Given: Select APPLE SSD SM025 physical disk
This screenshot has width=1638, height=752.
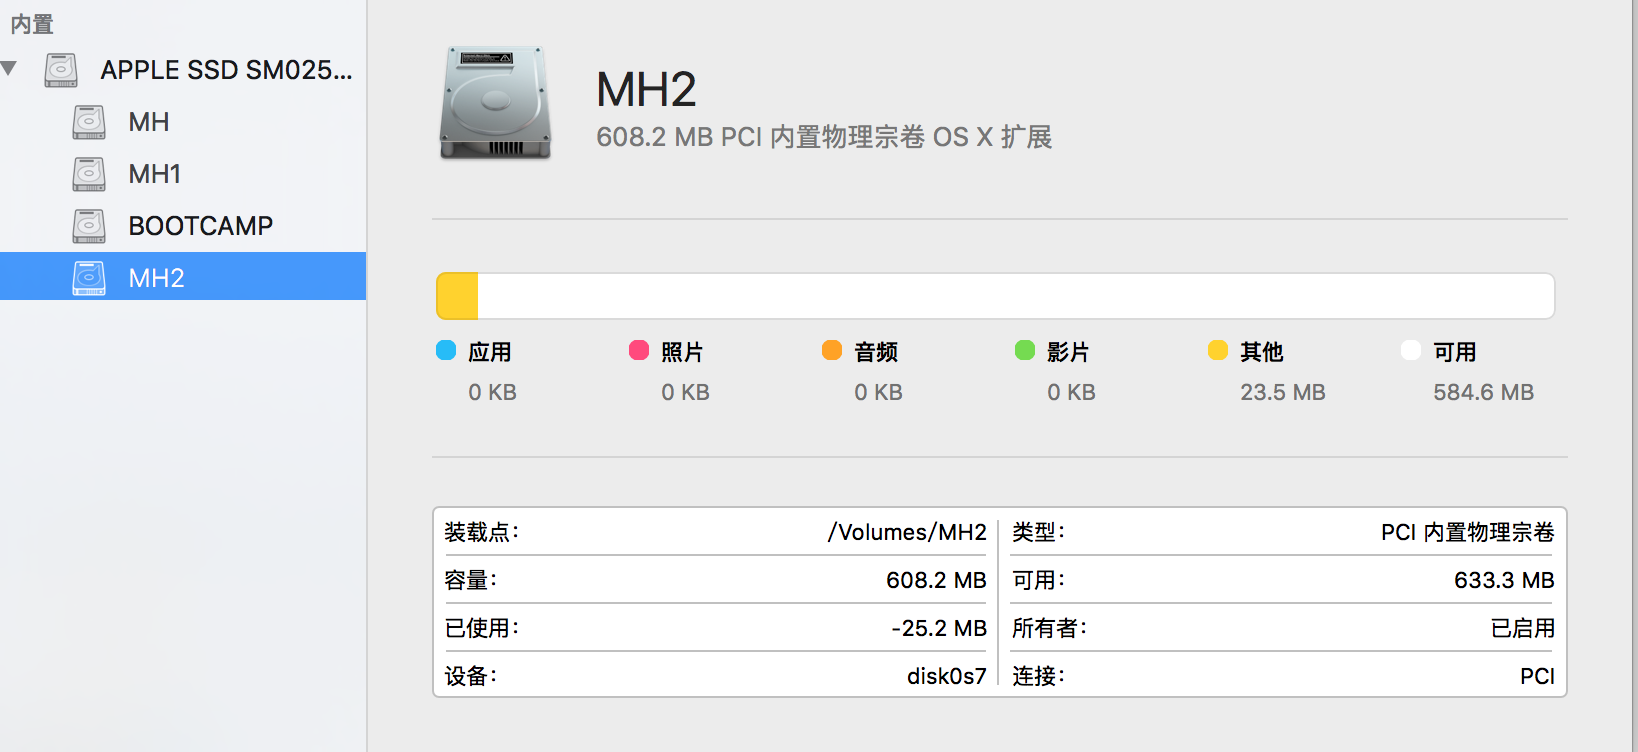Looking at the screenshot, I should (x=226, y=70).
